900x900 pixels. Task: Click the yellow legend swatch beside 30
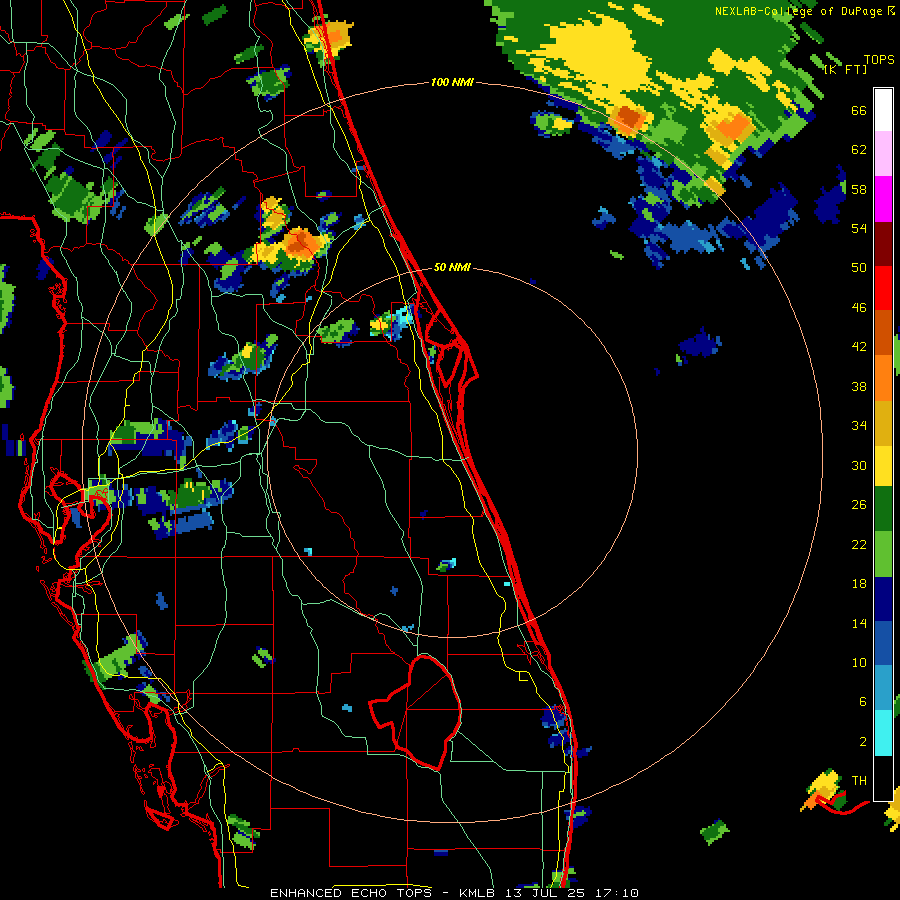click(883, 465)
